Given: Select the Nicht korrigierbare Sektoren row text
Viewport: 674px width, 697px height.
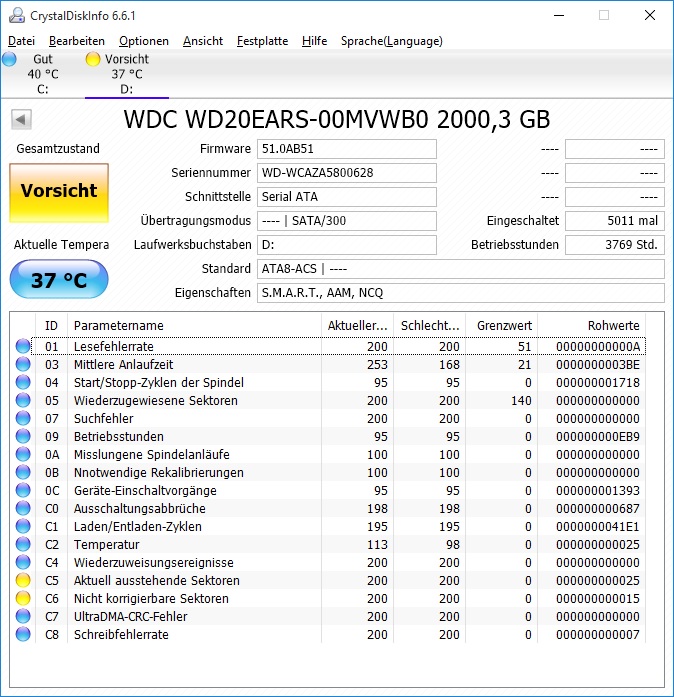Looking at the screenshot, I should (x=151, y=598).
